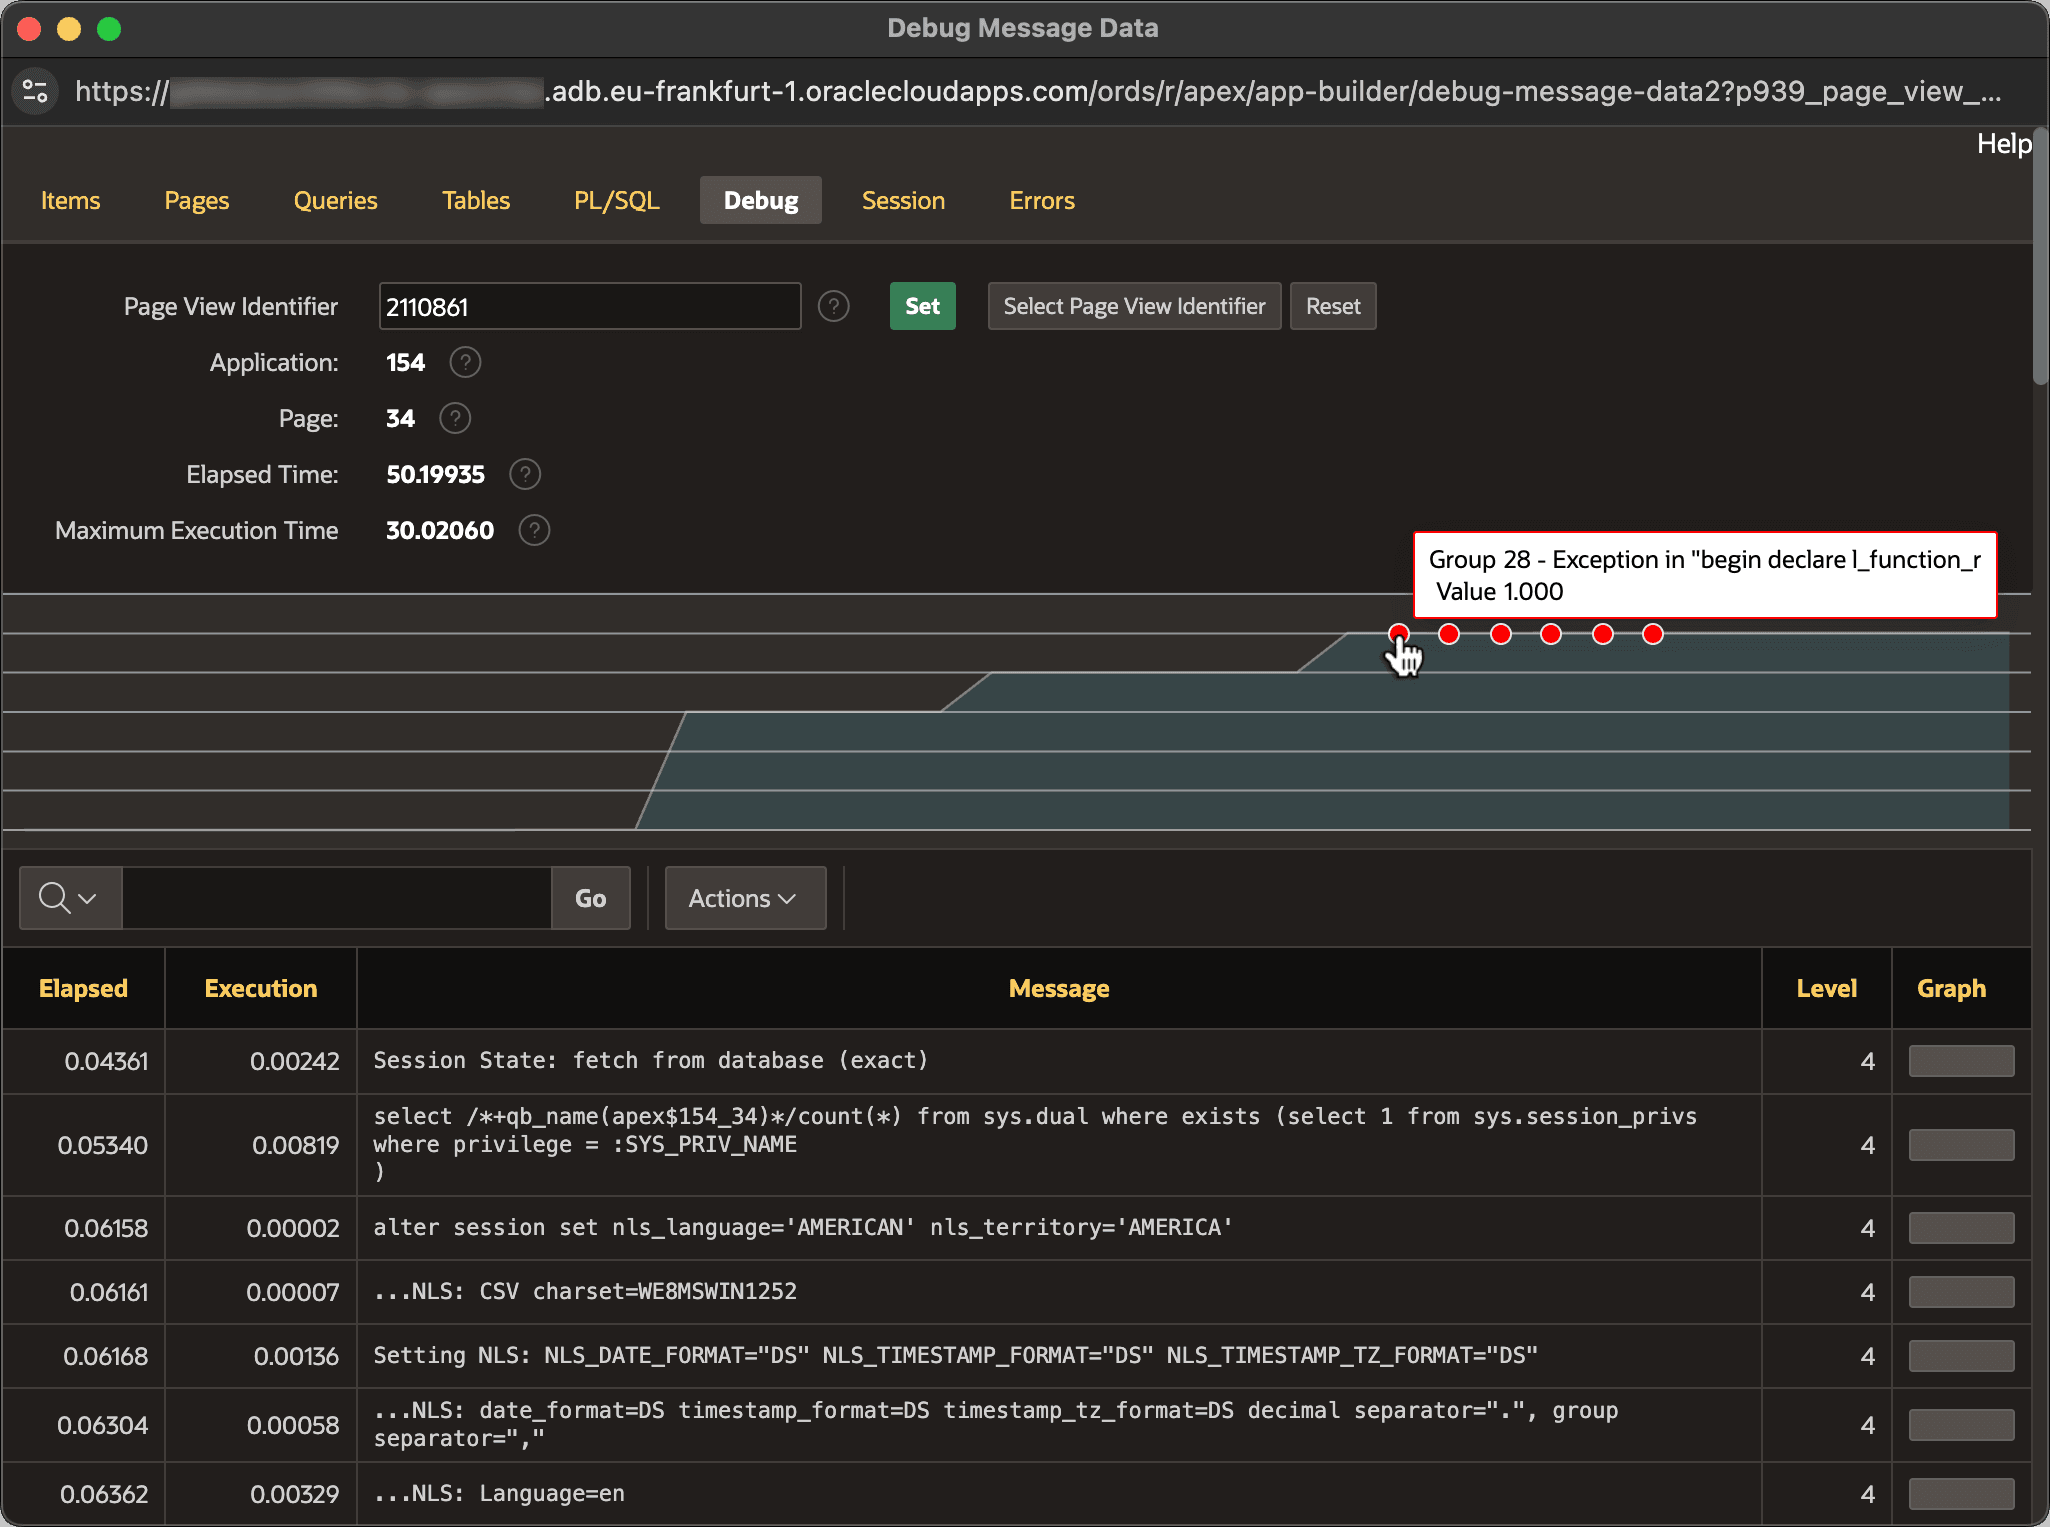This screenshot has width=2050, height=1527.
Task: Select the Debug tab
Action: pyautogui.click(x=761, y=200)
